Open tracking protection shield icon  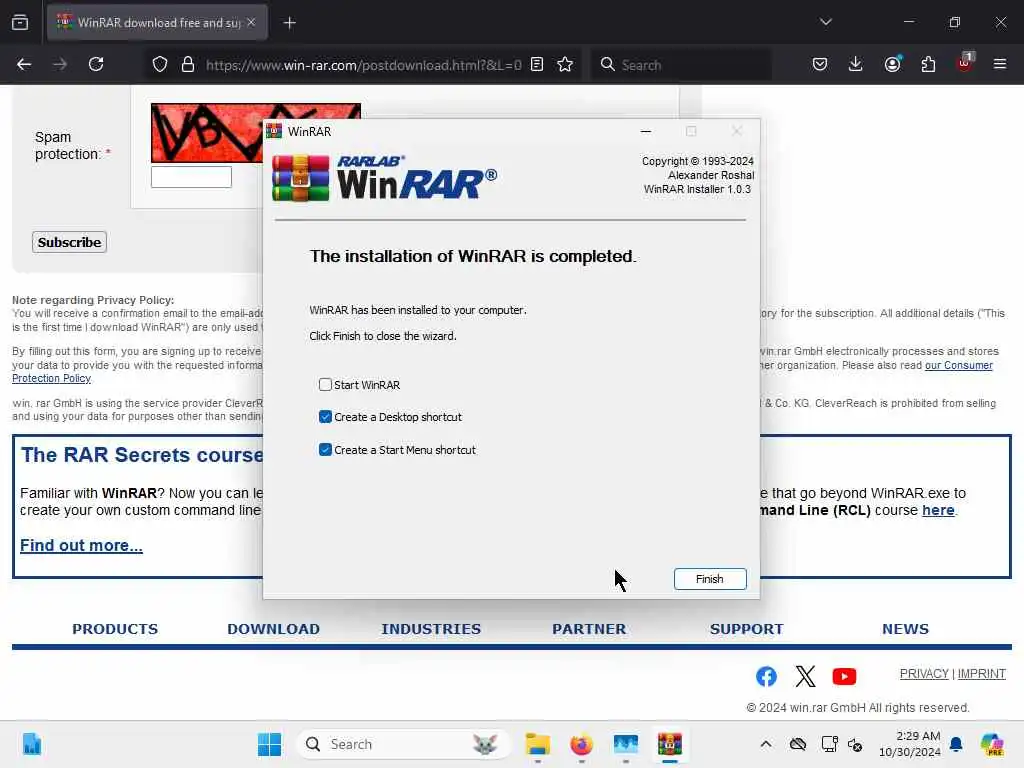coord(160,65)
